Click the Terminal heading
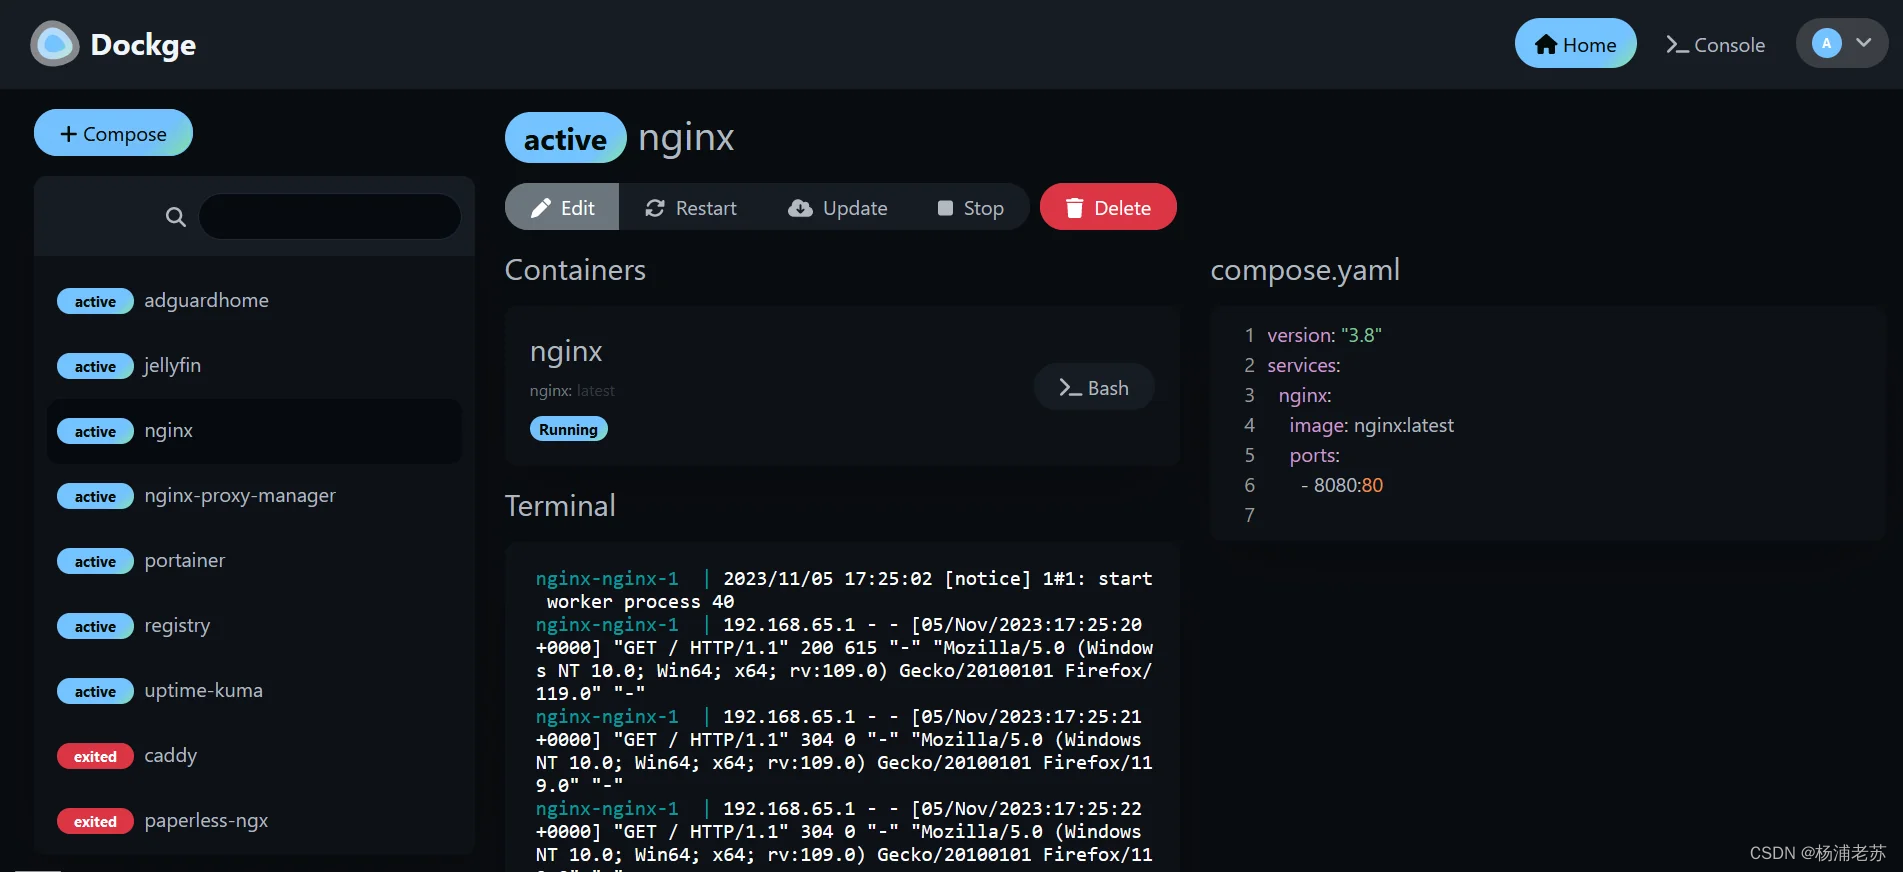This screenshot has width=1903, height=872. coord(560,506)
